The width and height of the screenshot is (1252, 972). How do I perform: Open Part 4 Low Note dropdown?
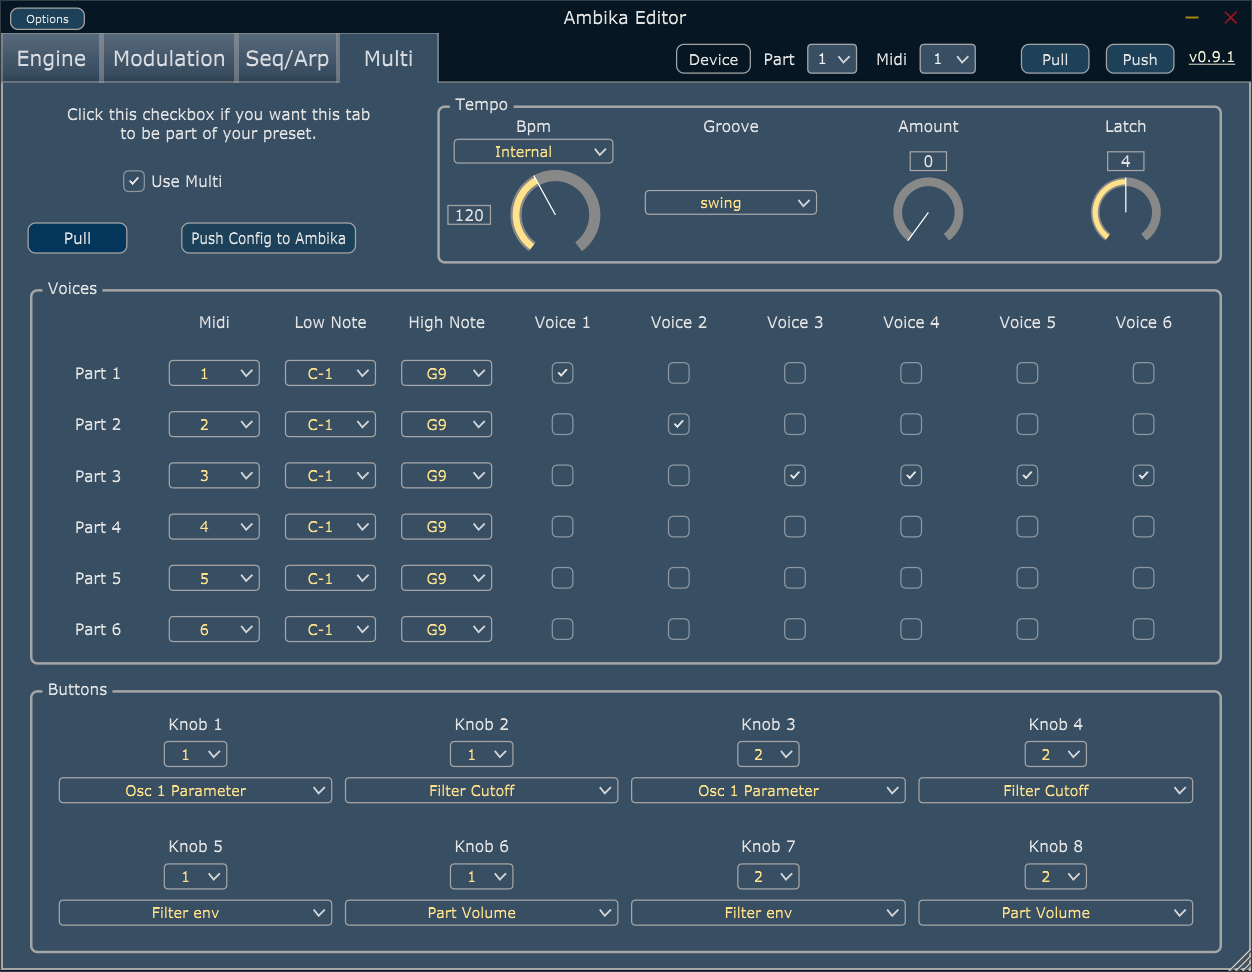tap(330, 527)
